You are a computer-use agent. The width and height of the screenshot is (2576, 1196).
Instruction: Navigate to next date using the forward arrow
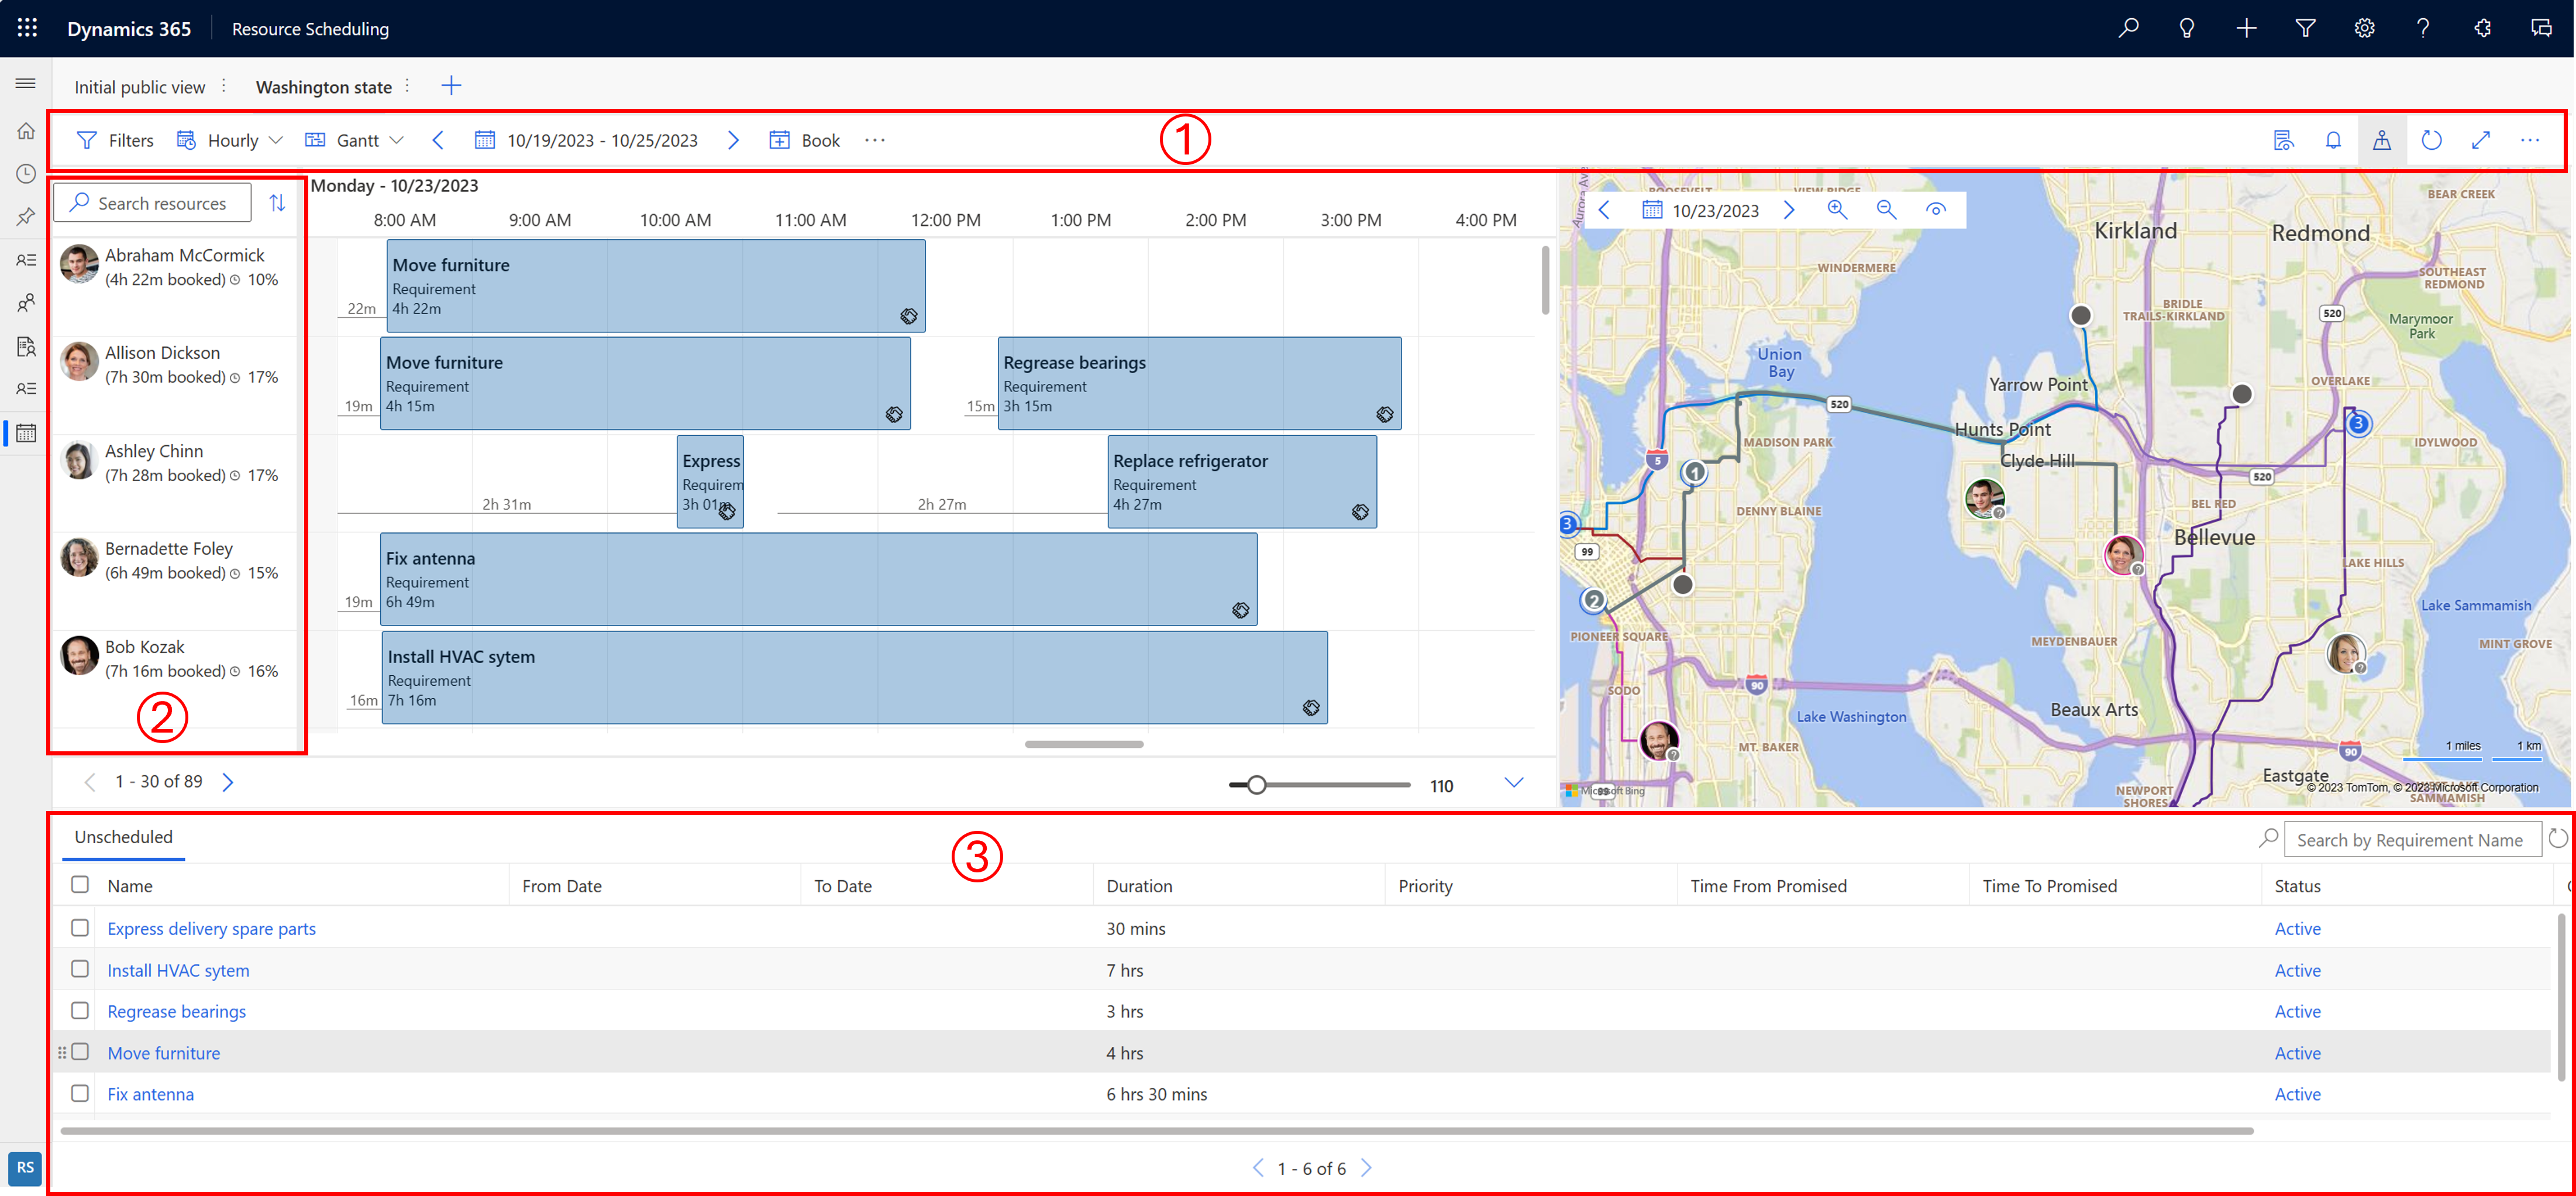[x=734, y=140]
